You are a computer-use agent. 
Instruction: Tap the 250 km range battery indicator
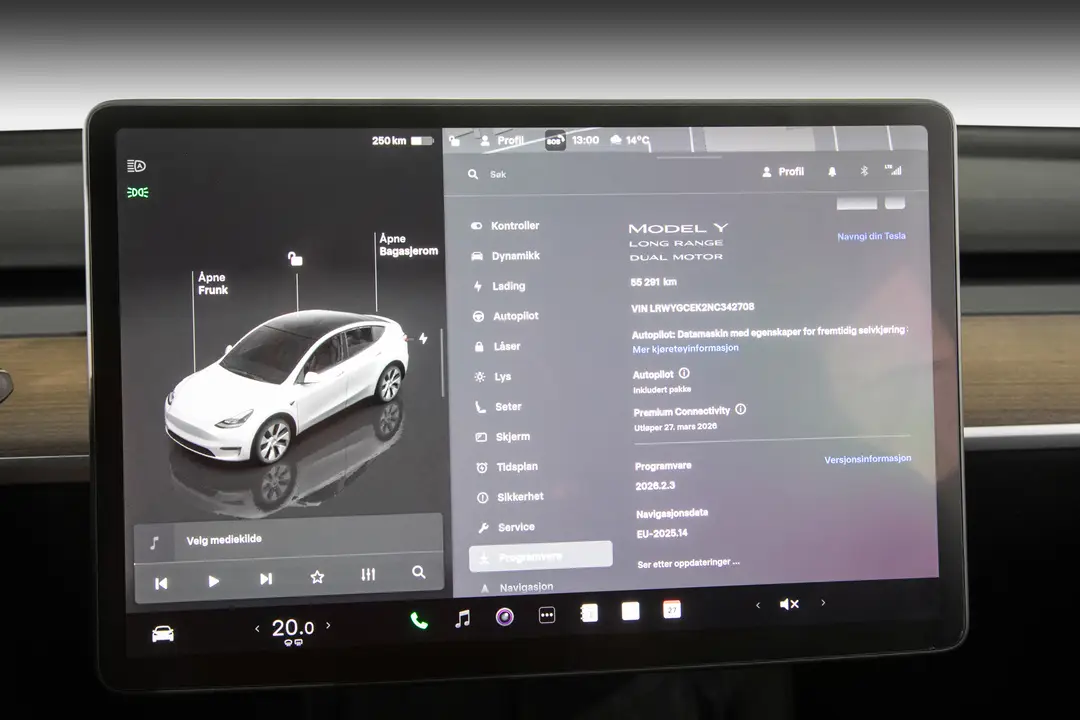point(403,141)
